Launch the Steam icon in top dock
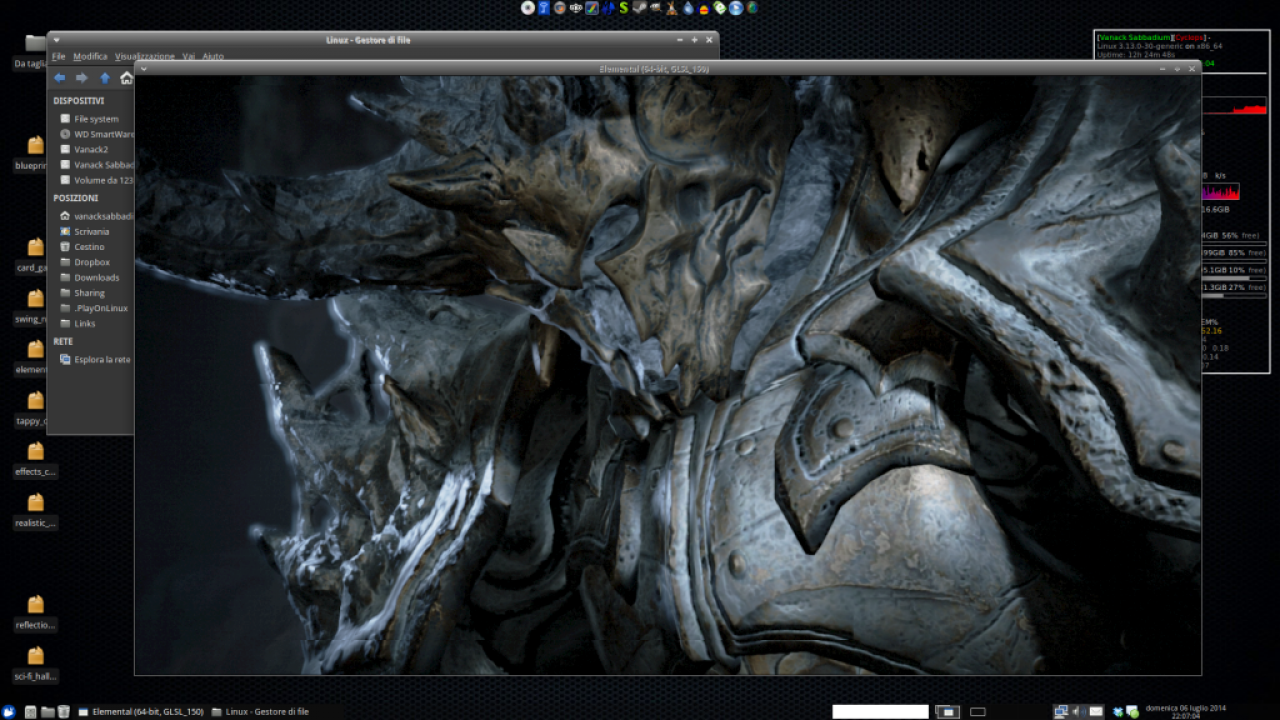 pyautogui.click(x=639, y=8)
